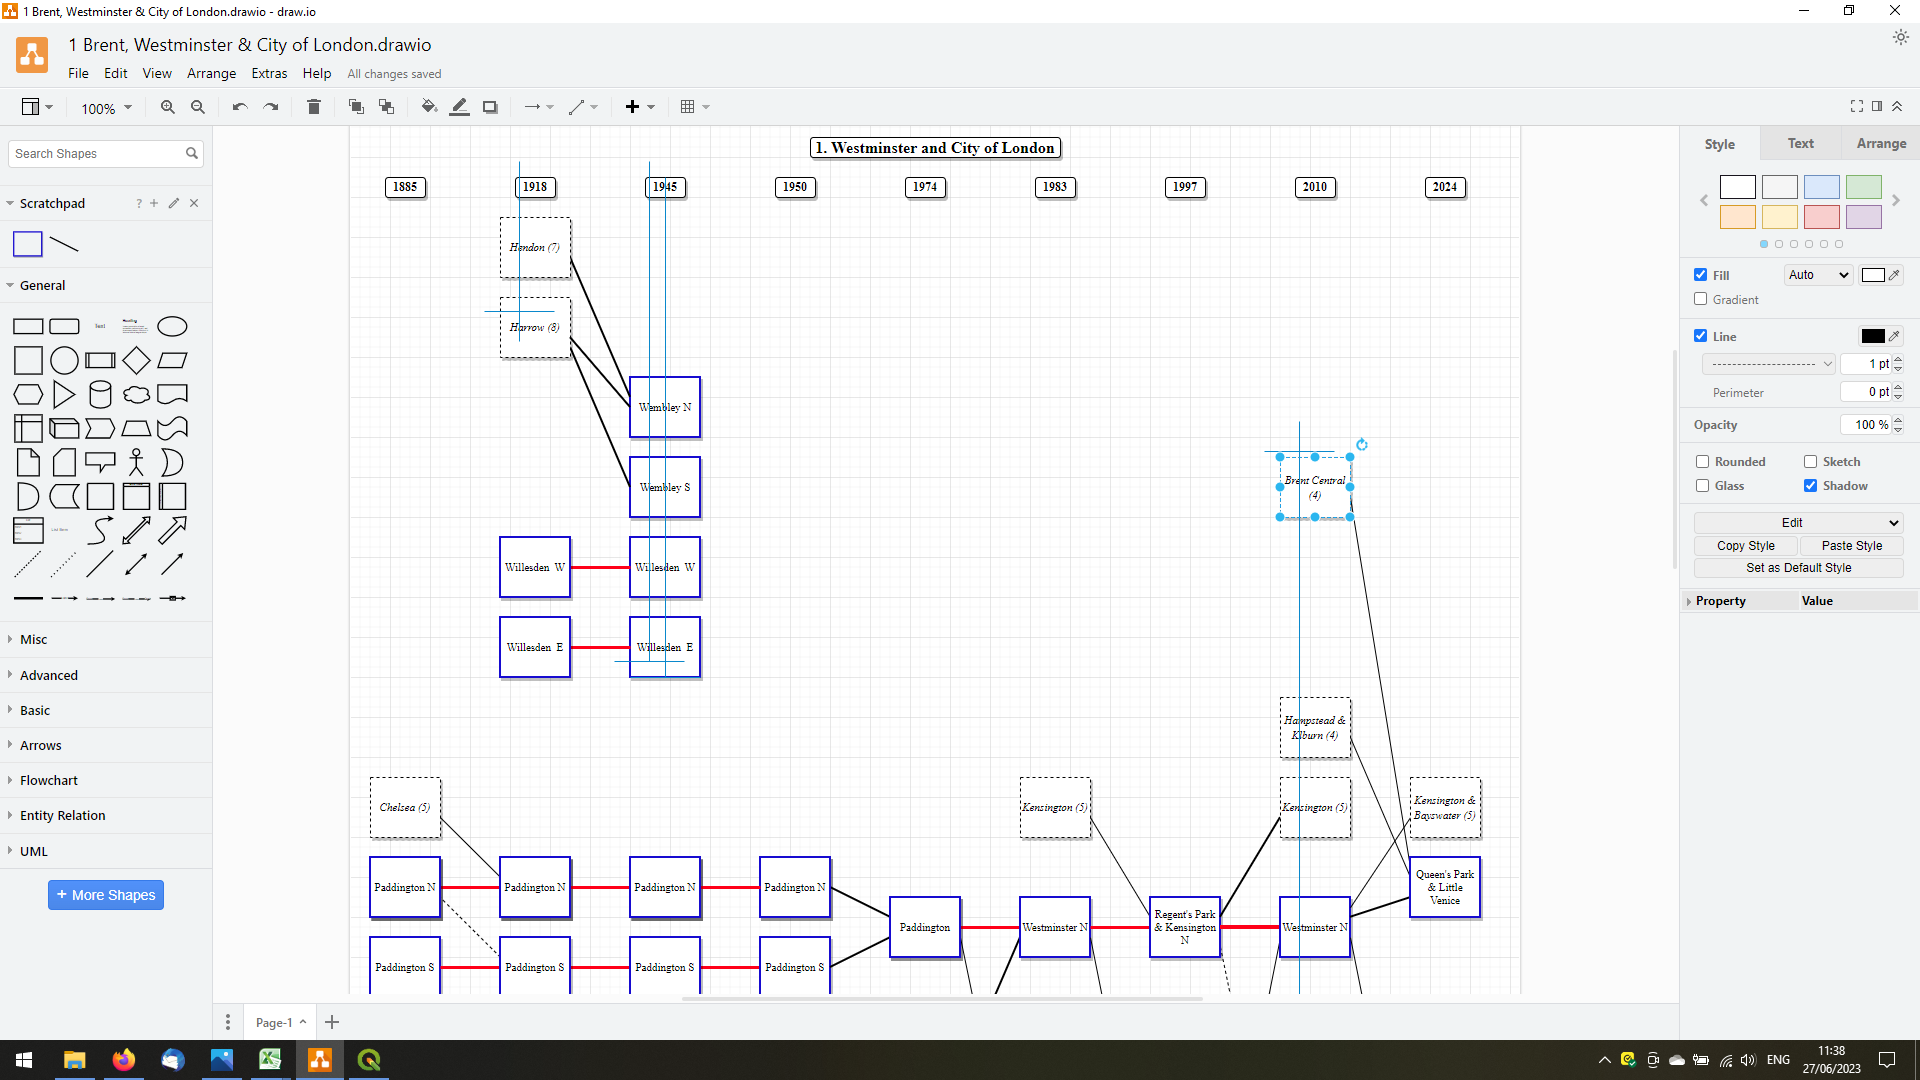Screen dimensions: 1920x1080
Task: Enable the Rounded checkbox
Action: [x=1703, y=461]
